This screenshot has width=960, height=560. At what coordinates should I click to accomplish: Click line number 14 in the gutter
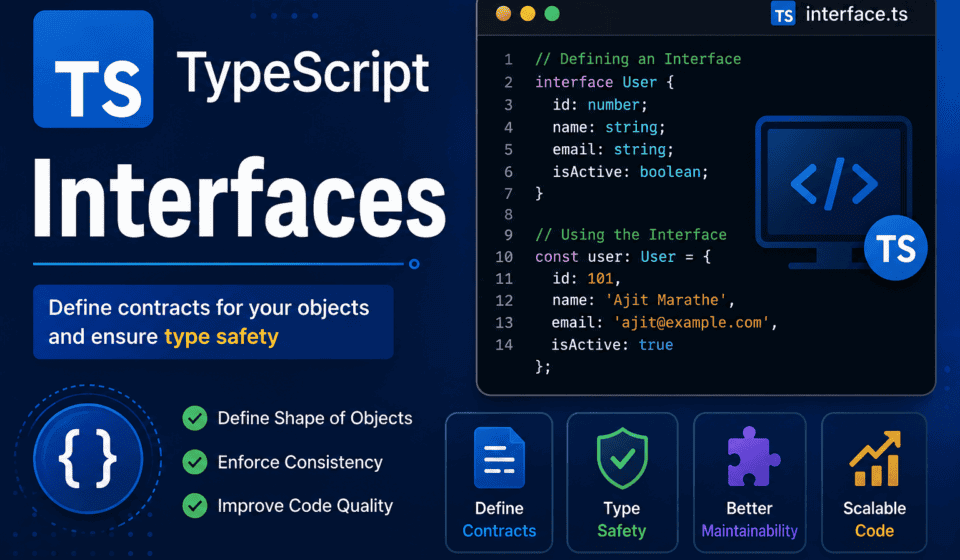tap(504, 345)
